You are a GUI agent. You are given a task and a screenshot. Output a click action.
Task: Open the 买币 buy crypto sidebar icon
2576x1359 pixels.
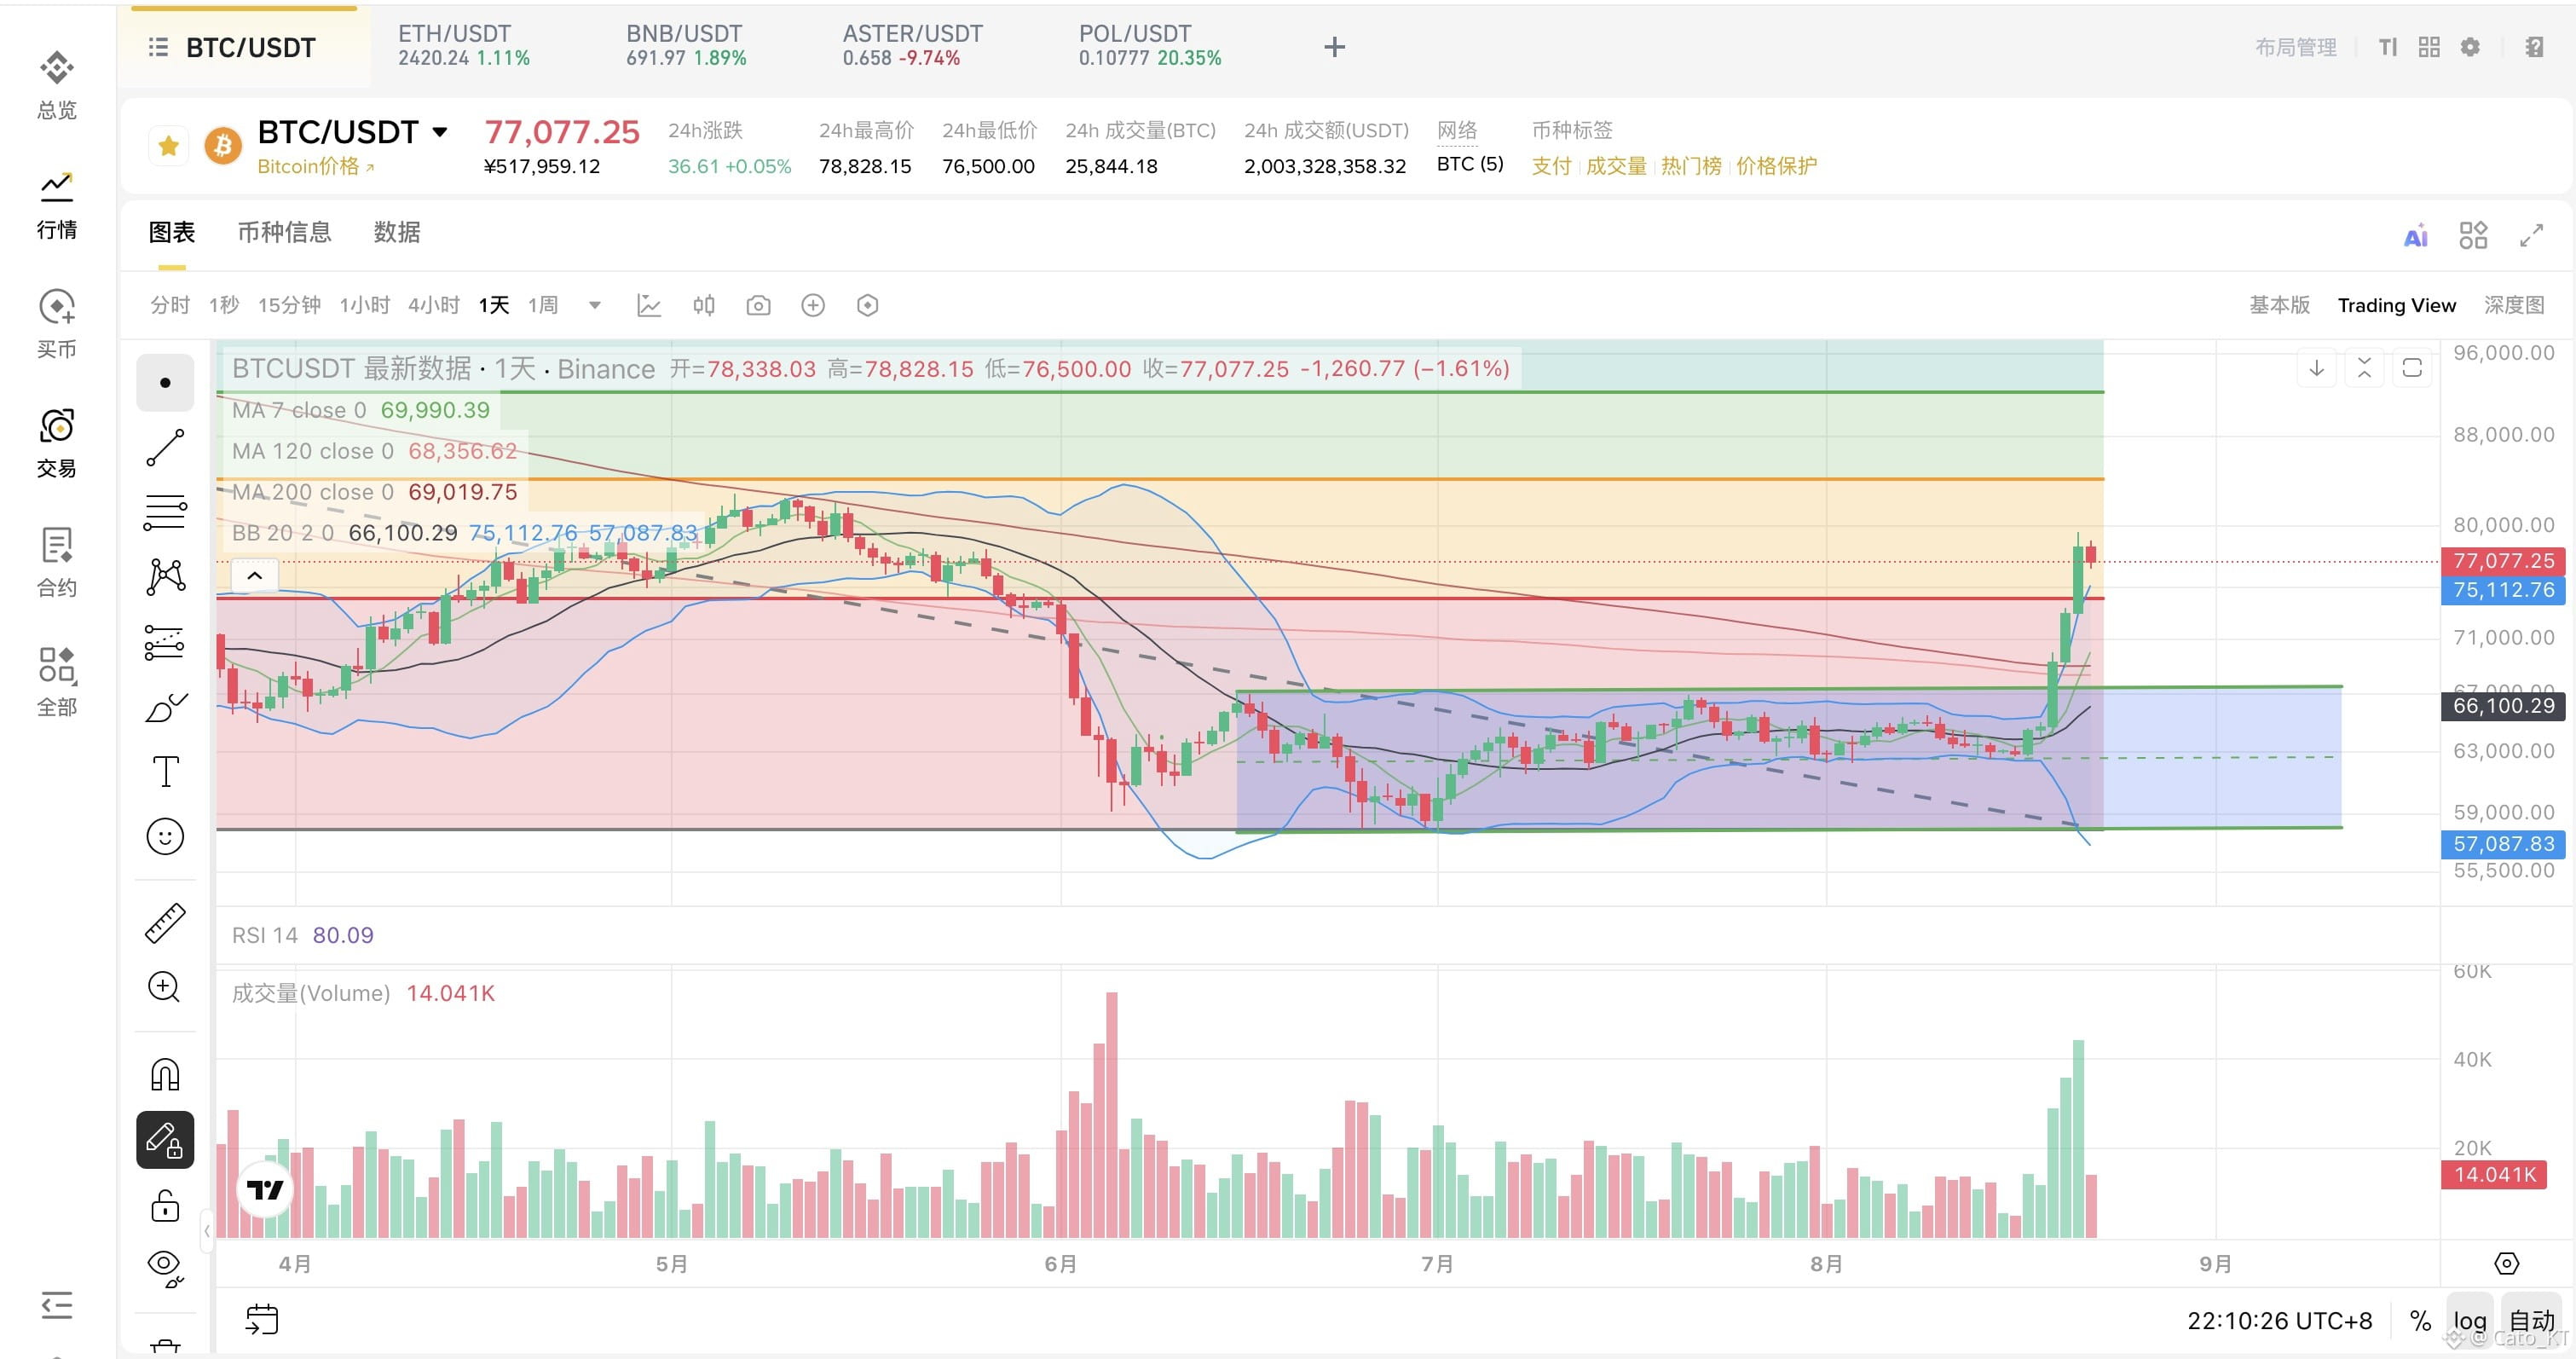tap(57, 324)
